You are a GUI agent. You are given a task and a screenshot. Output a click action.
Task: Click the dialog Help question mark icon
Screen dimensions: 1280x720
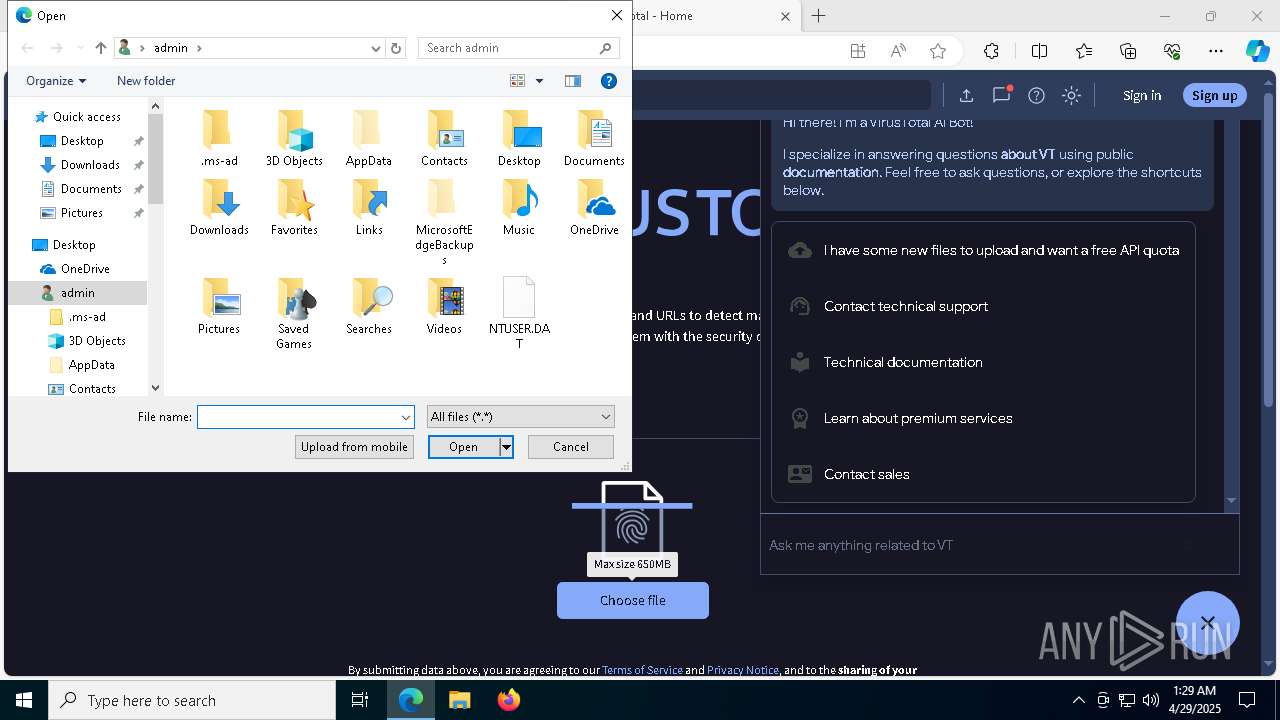tap(608, 81)
